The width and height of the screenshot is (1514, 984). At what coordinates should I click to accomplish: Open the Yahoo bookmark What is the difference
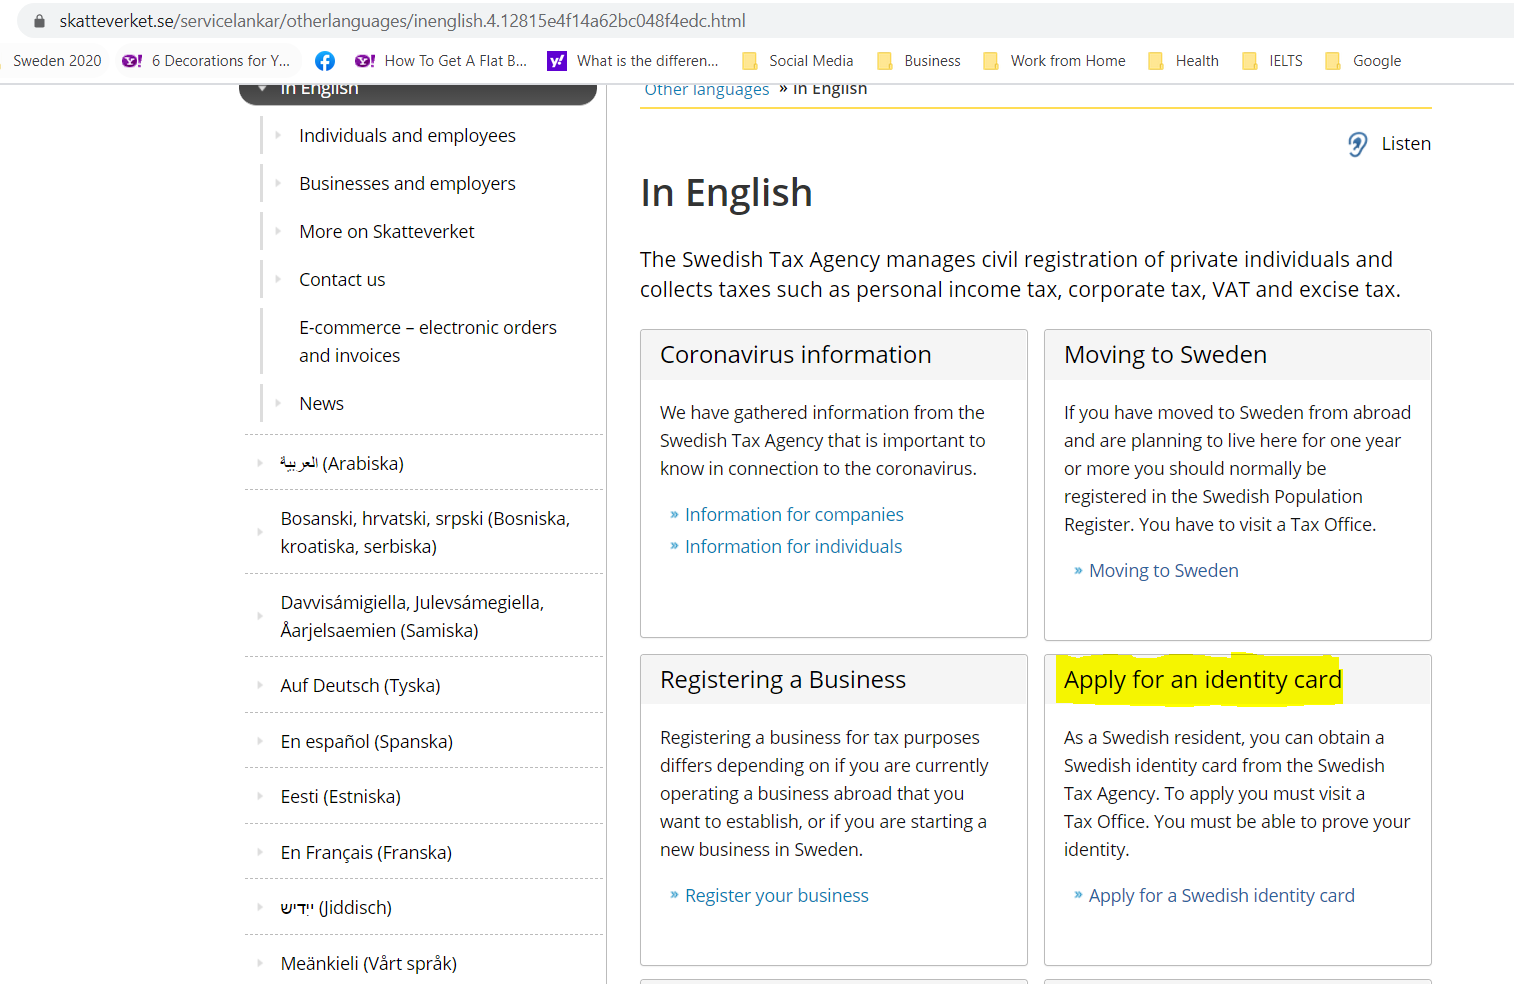tap(633, 60)
